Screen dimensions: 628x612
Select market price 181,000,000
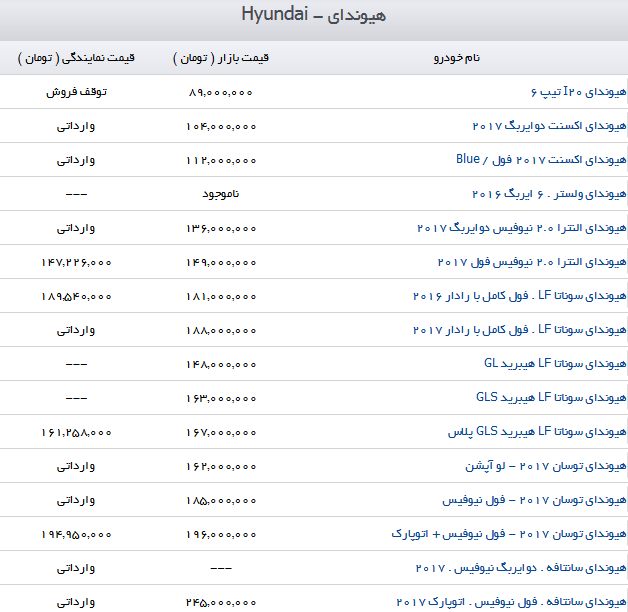(221, 297)
